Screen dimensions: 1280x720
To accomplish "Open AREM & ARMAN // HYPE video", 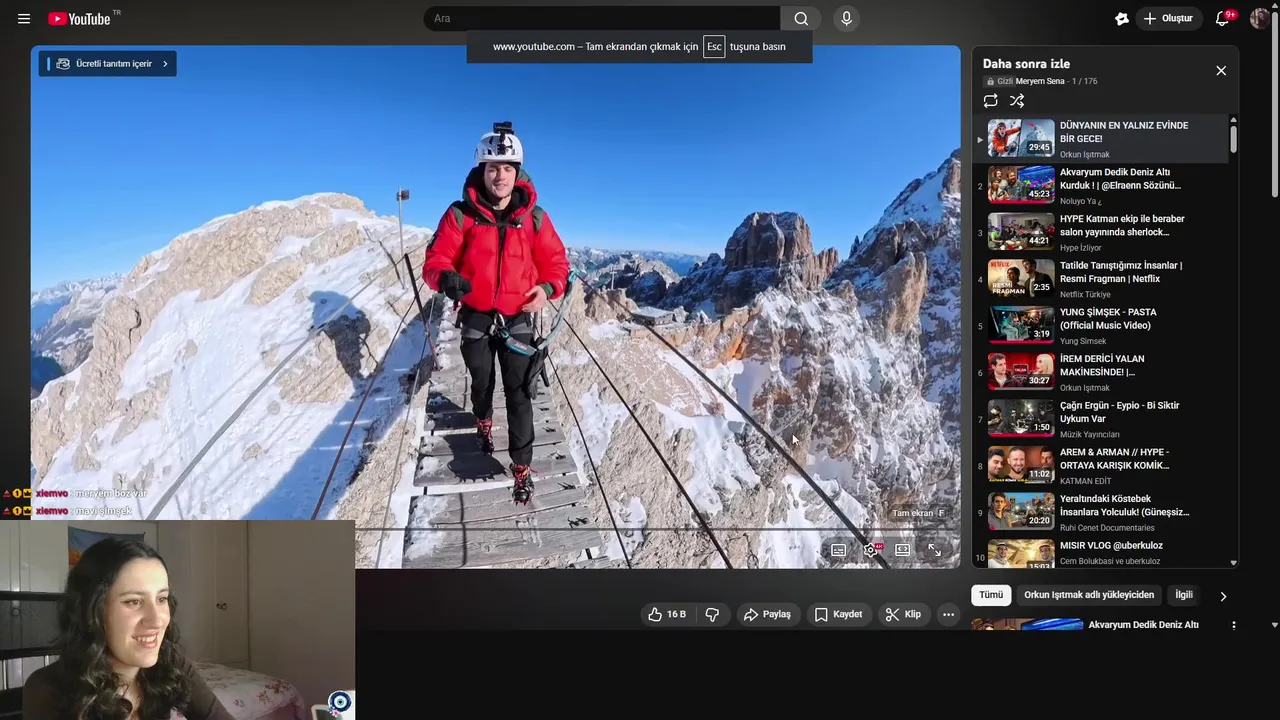I will pyautogui.click(x=1115, y=459).
